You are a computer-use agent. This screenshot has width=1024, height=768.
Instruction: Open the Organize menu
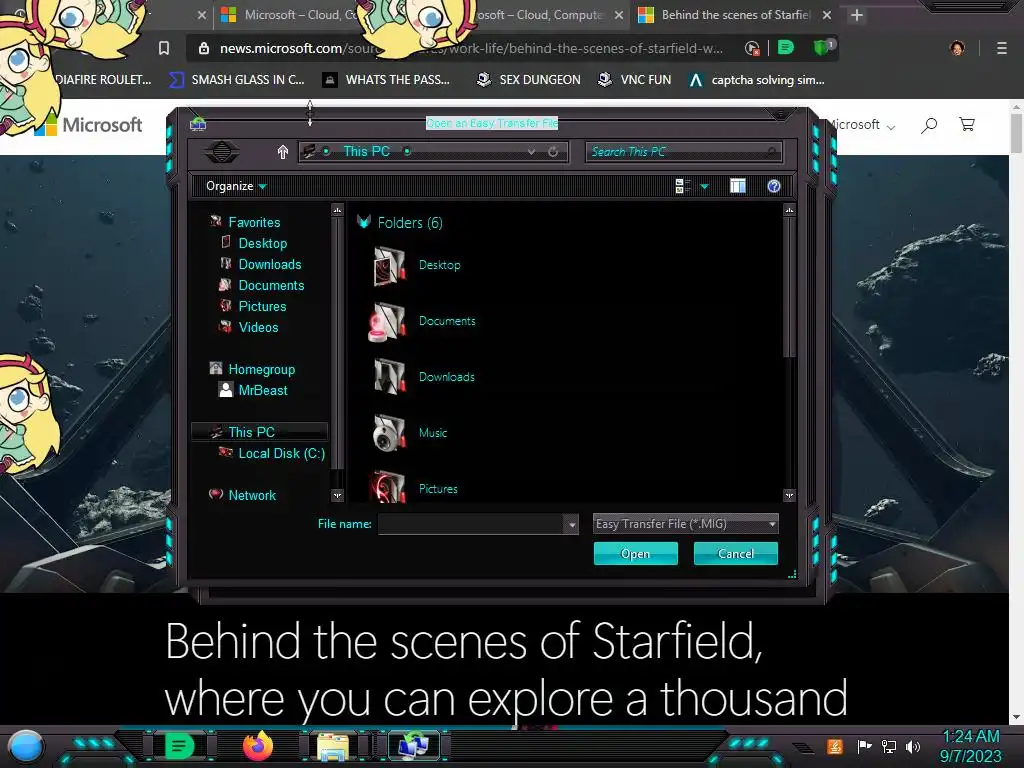(x=236, y=186)
